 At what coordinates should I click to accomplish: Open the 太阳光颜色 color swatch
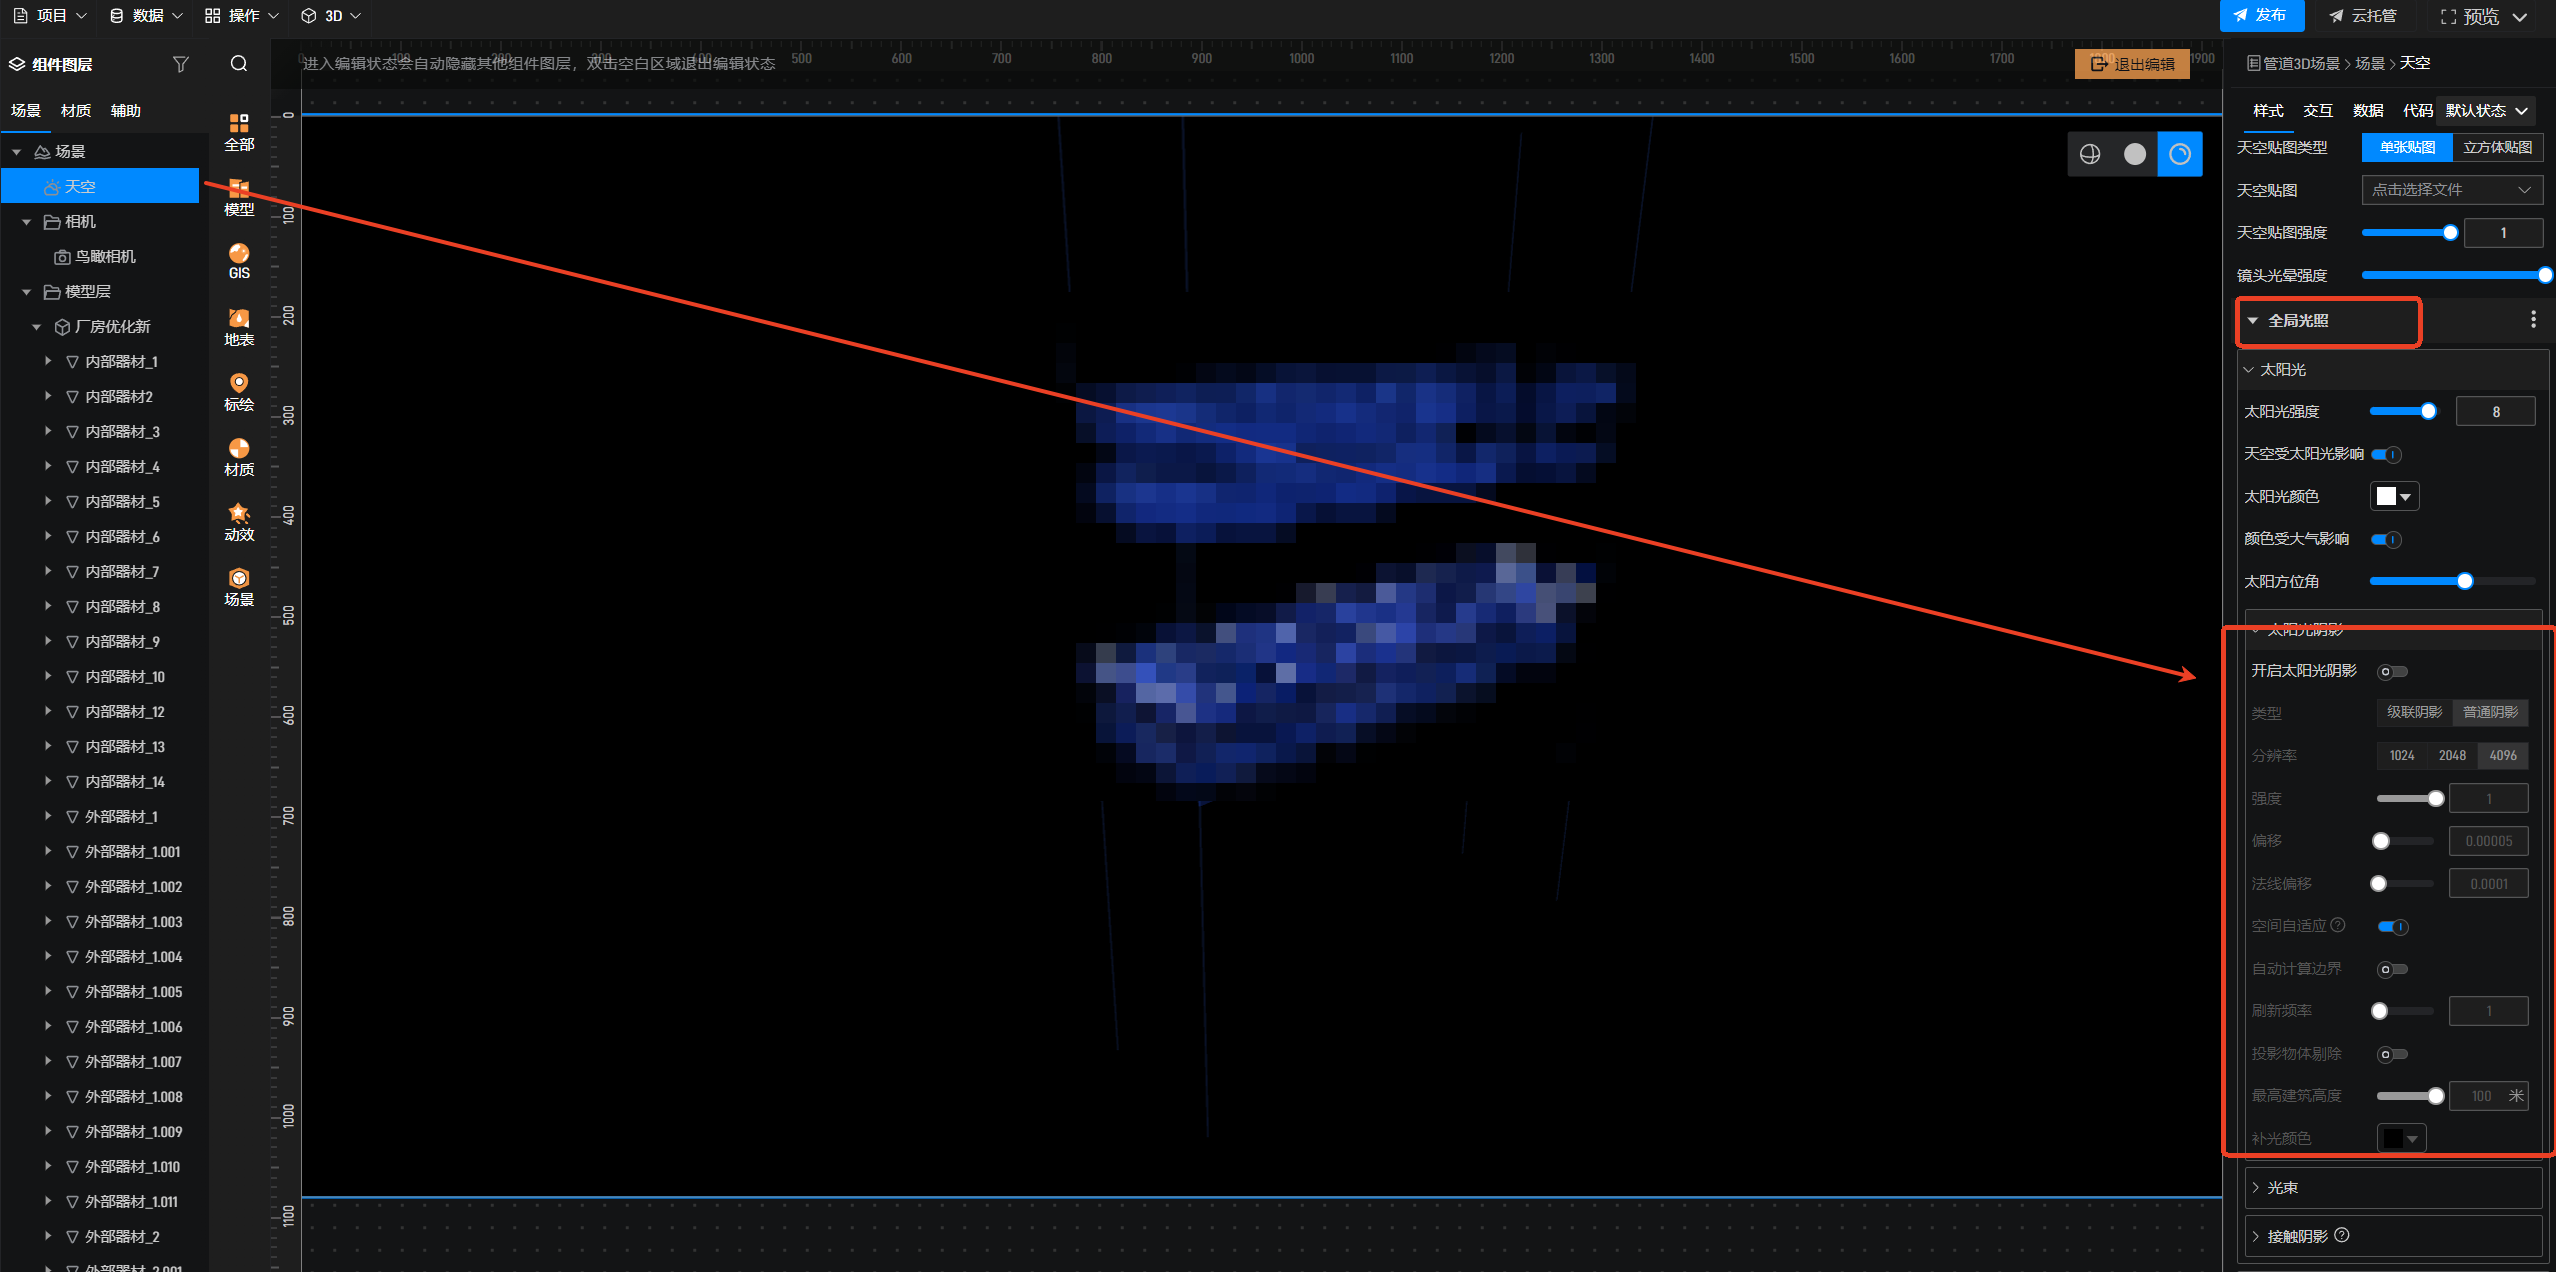tap(2394, 497)
